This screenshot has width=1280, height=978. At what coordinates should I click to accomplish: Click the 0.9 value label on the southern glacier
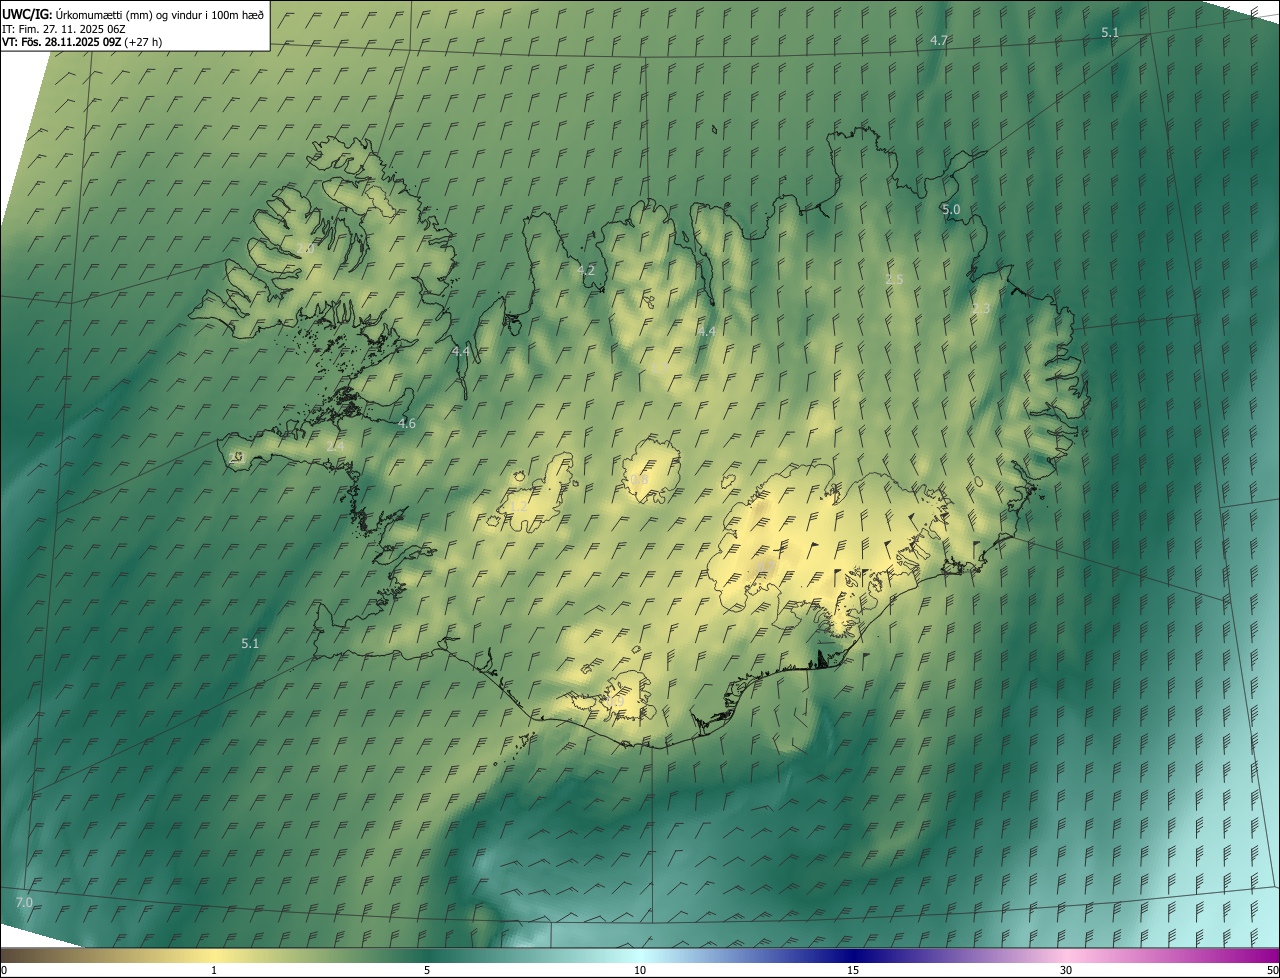pyautogui.click(x=615, y=702)
